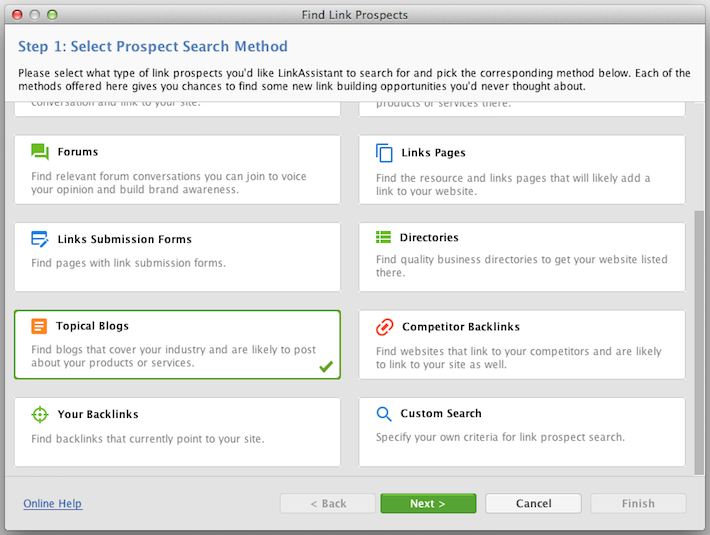Click 'Find blogs that cover your industry' text
The width and height of the screenshot is (710, 535).
173,356
